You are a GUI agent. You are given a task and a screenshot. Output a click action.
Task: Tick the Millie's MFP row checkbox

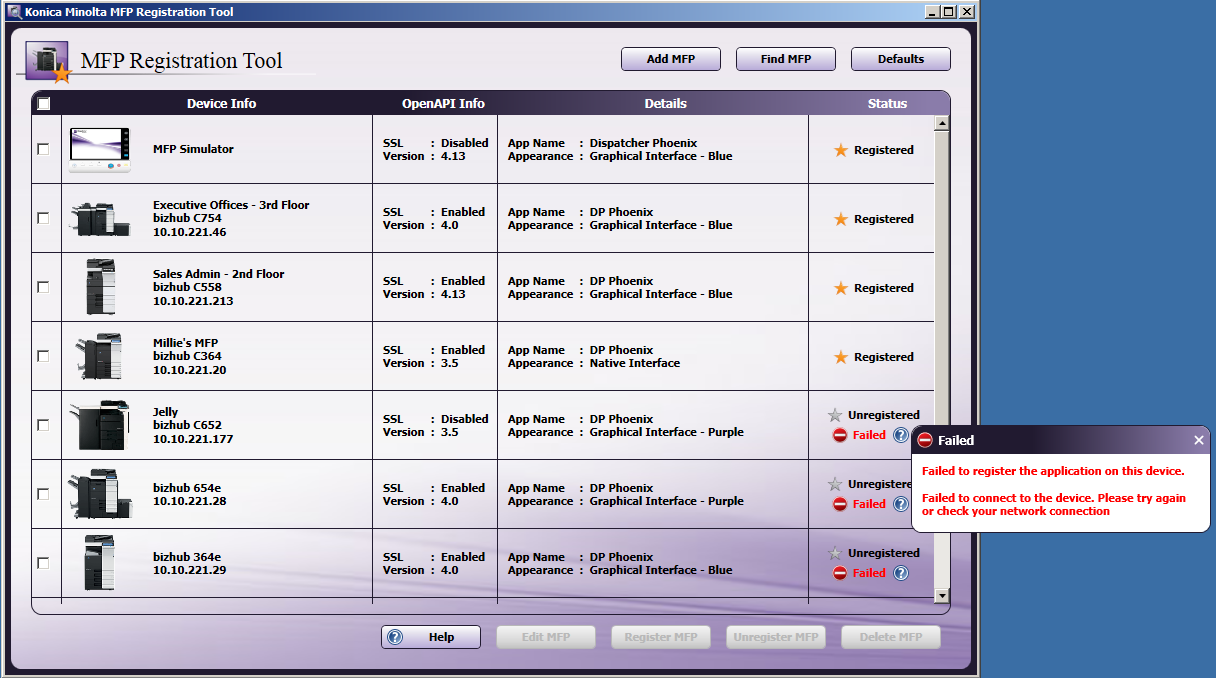[x=43, y=356]
